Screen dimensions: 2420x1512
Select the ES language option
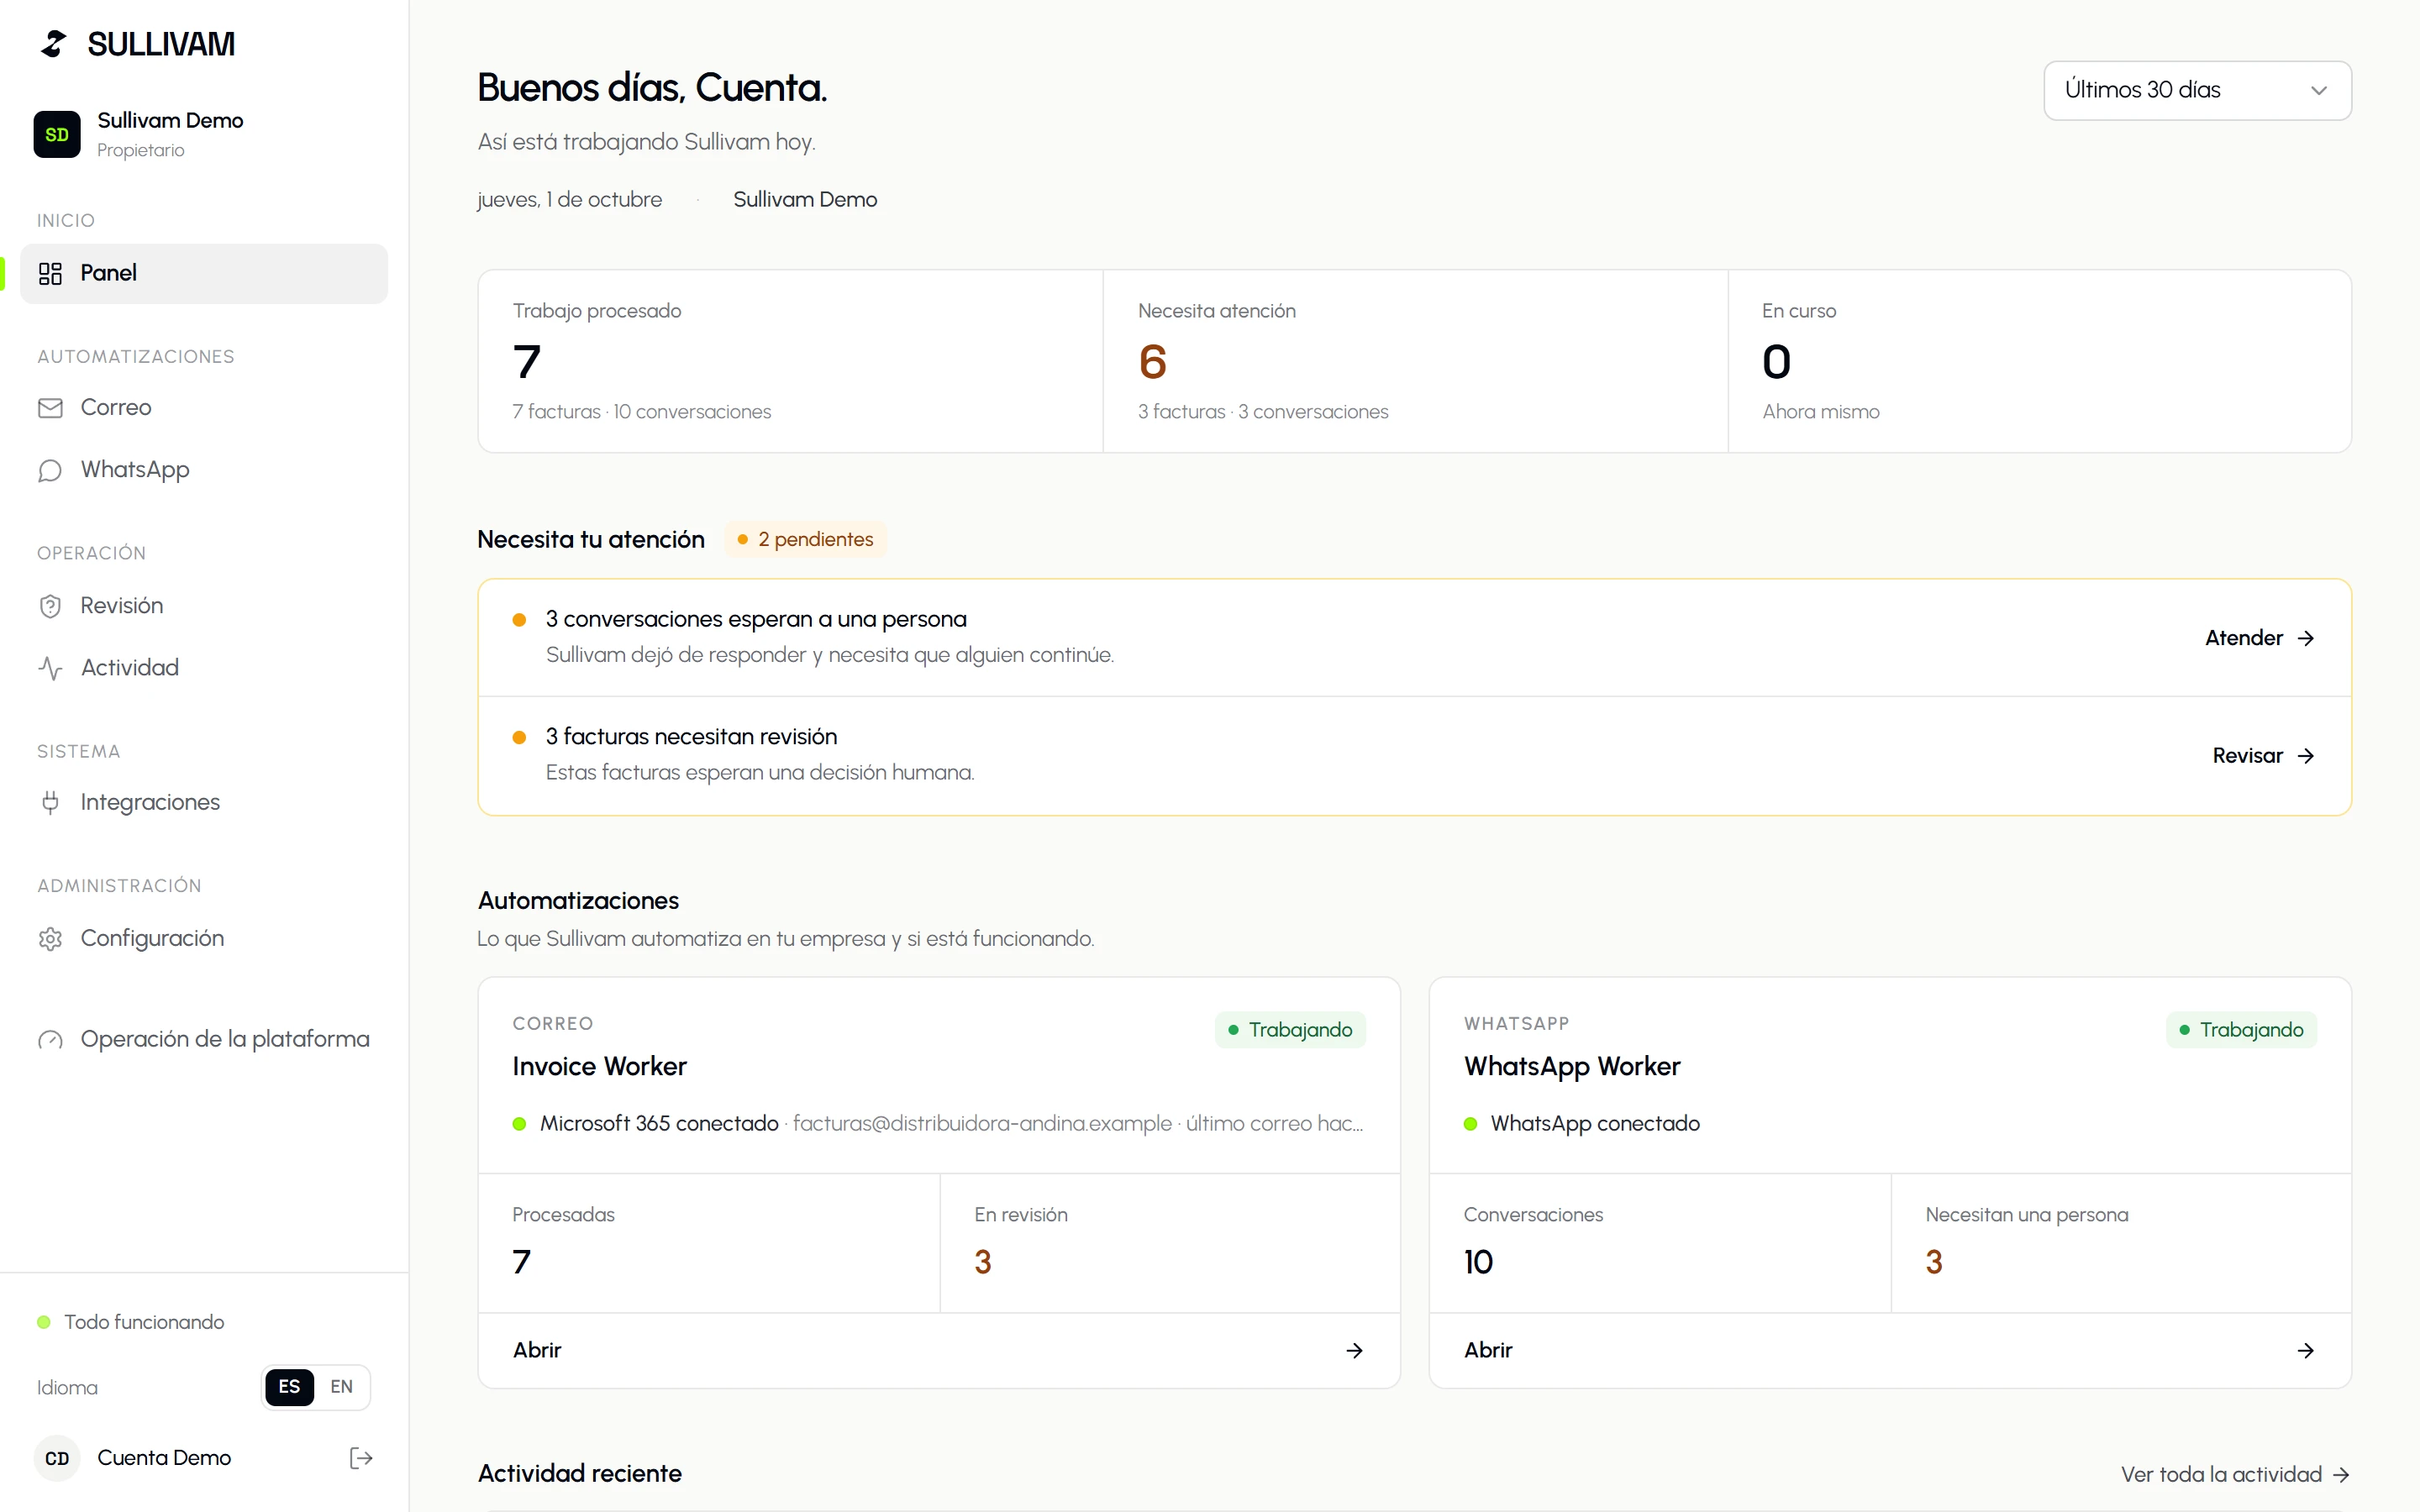coord(289,1386)
